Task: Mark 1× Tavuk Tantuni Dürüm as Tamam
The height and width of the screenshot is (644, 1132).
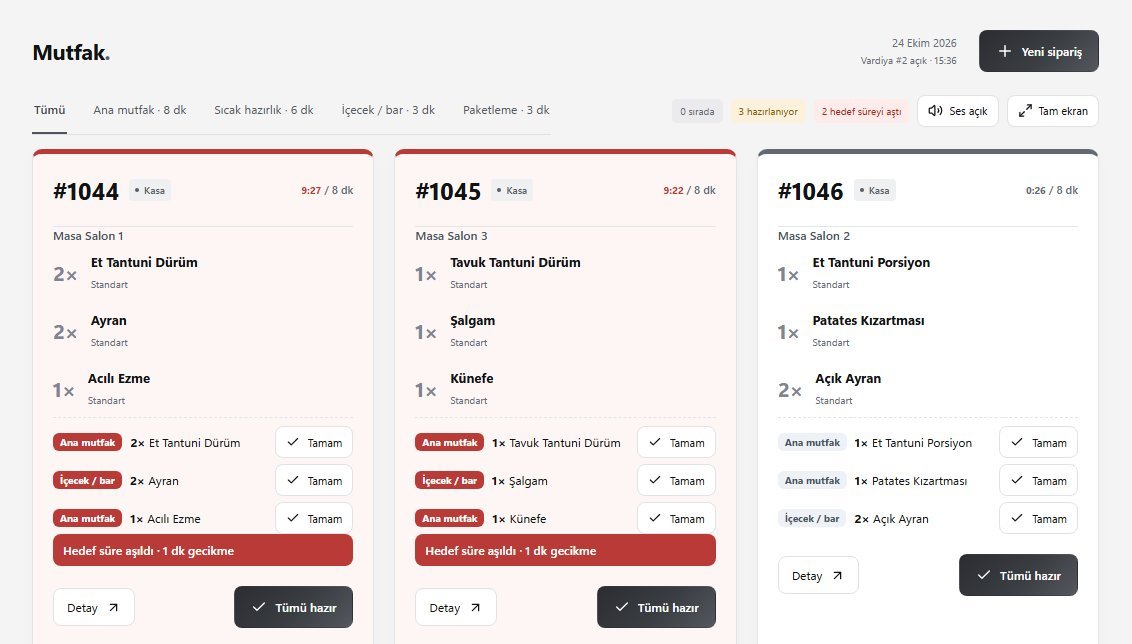Action: click(x=676, y=443)
